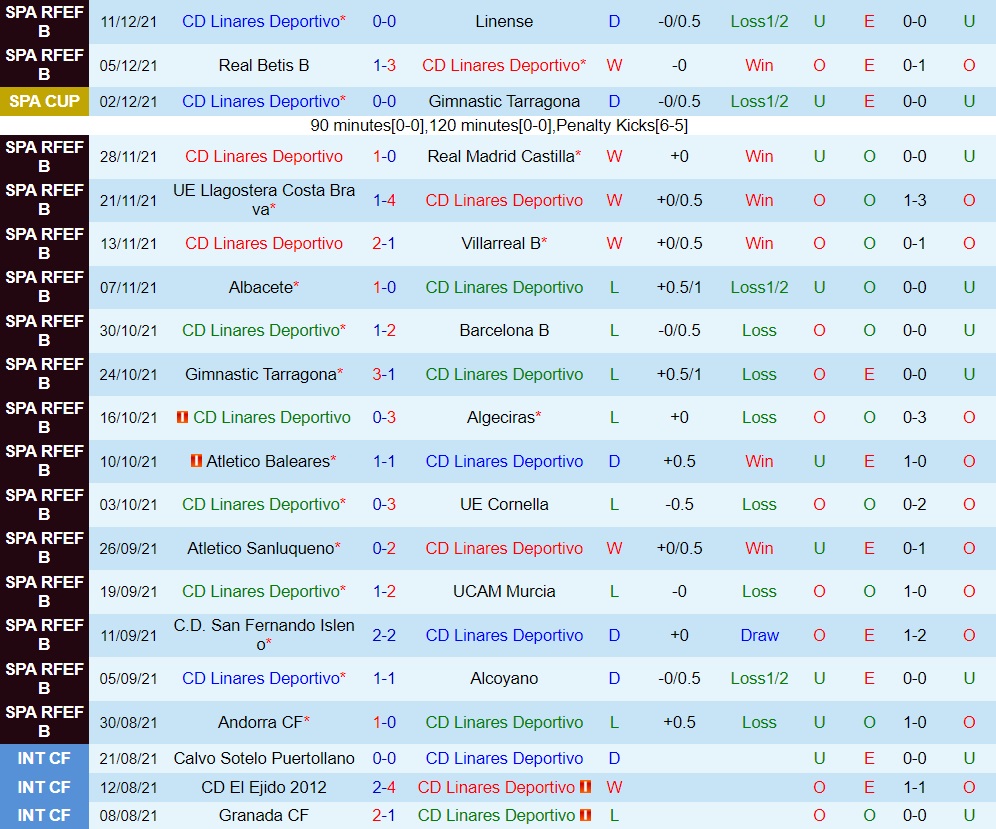Image resolution: width=996 pixels, height=829 pixels.
Task: Click the Loss1/2 result in Alcoyano row
Action: 759,678
